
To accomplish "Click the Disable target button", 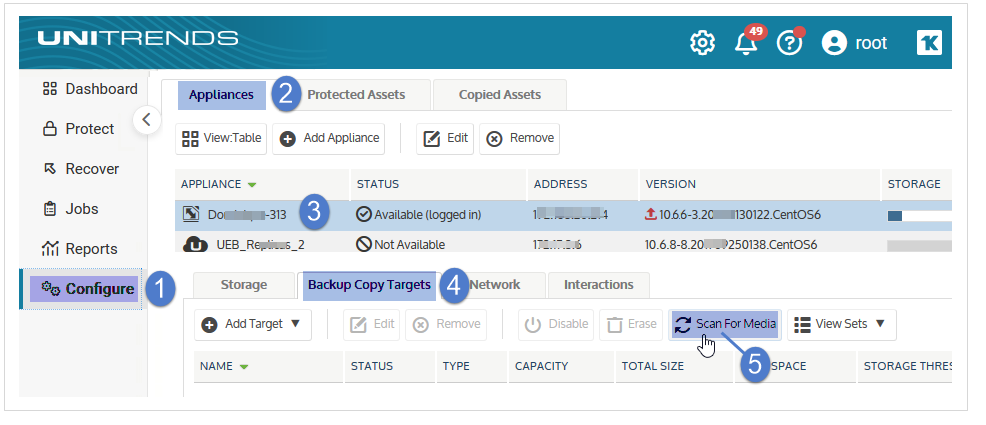I will tap(556, 324).
